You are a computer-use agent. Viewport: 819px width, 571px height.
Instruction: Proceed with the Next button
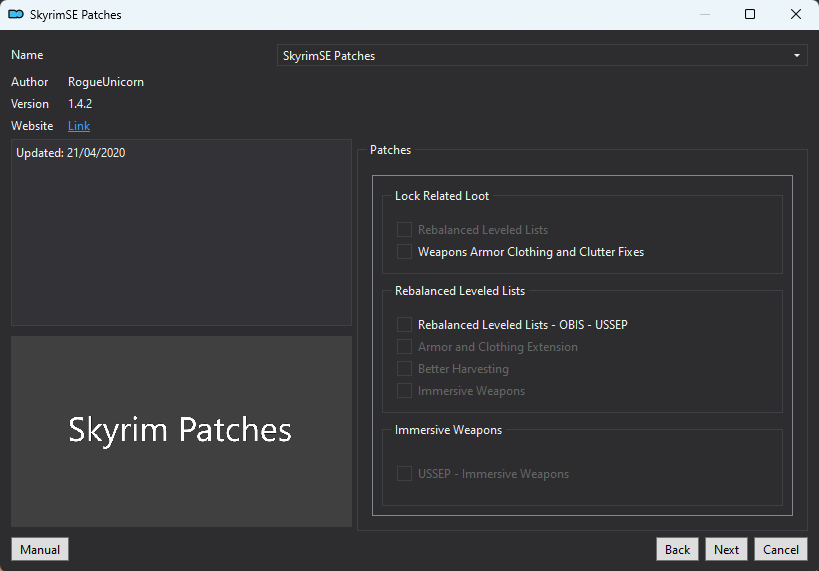pos(726,549)
